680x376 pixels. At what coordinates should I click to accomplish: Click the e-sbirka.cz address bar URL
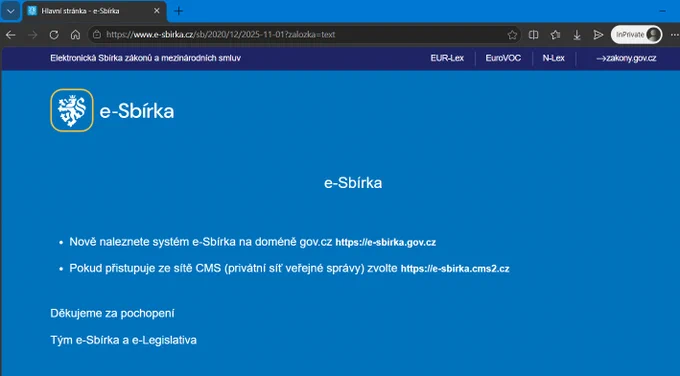(x=221, y=34)
